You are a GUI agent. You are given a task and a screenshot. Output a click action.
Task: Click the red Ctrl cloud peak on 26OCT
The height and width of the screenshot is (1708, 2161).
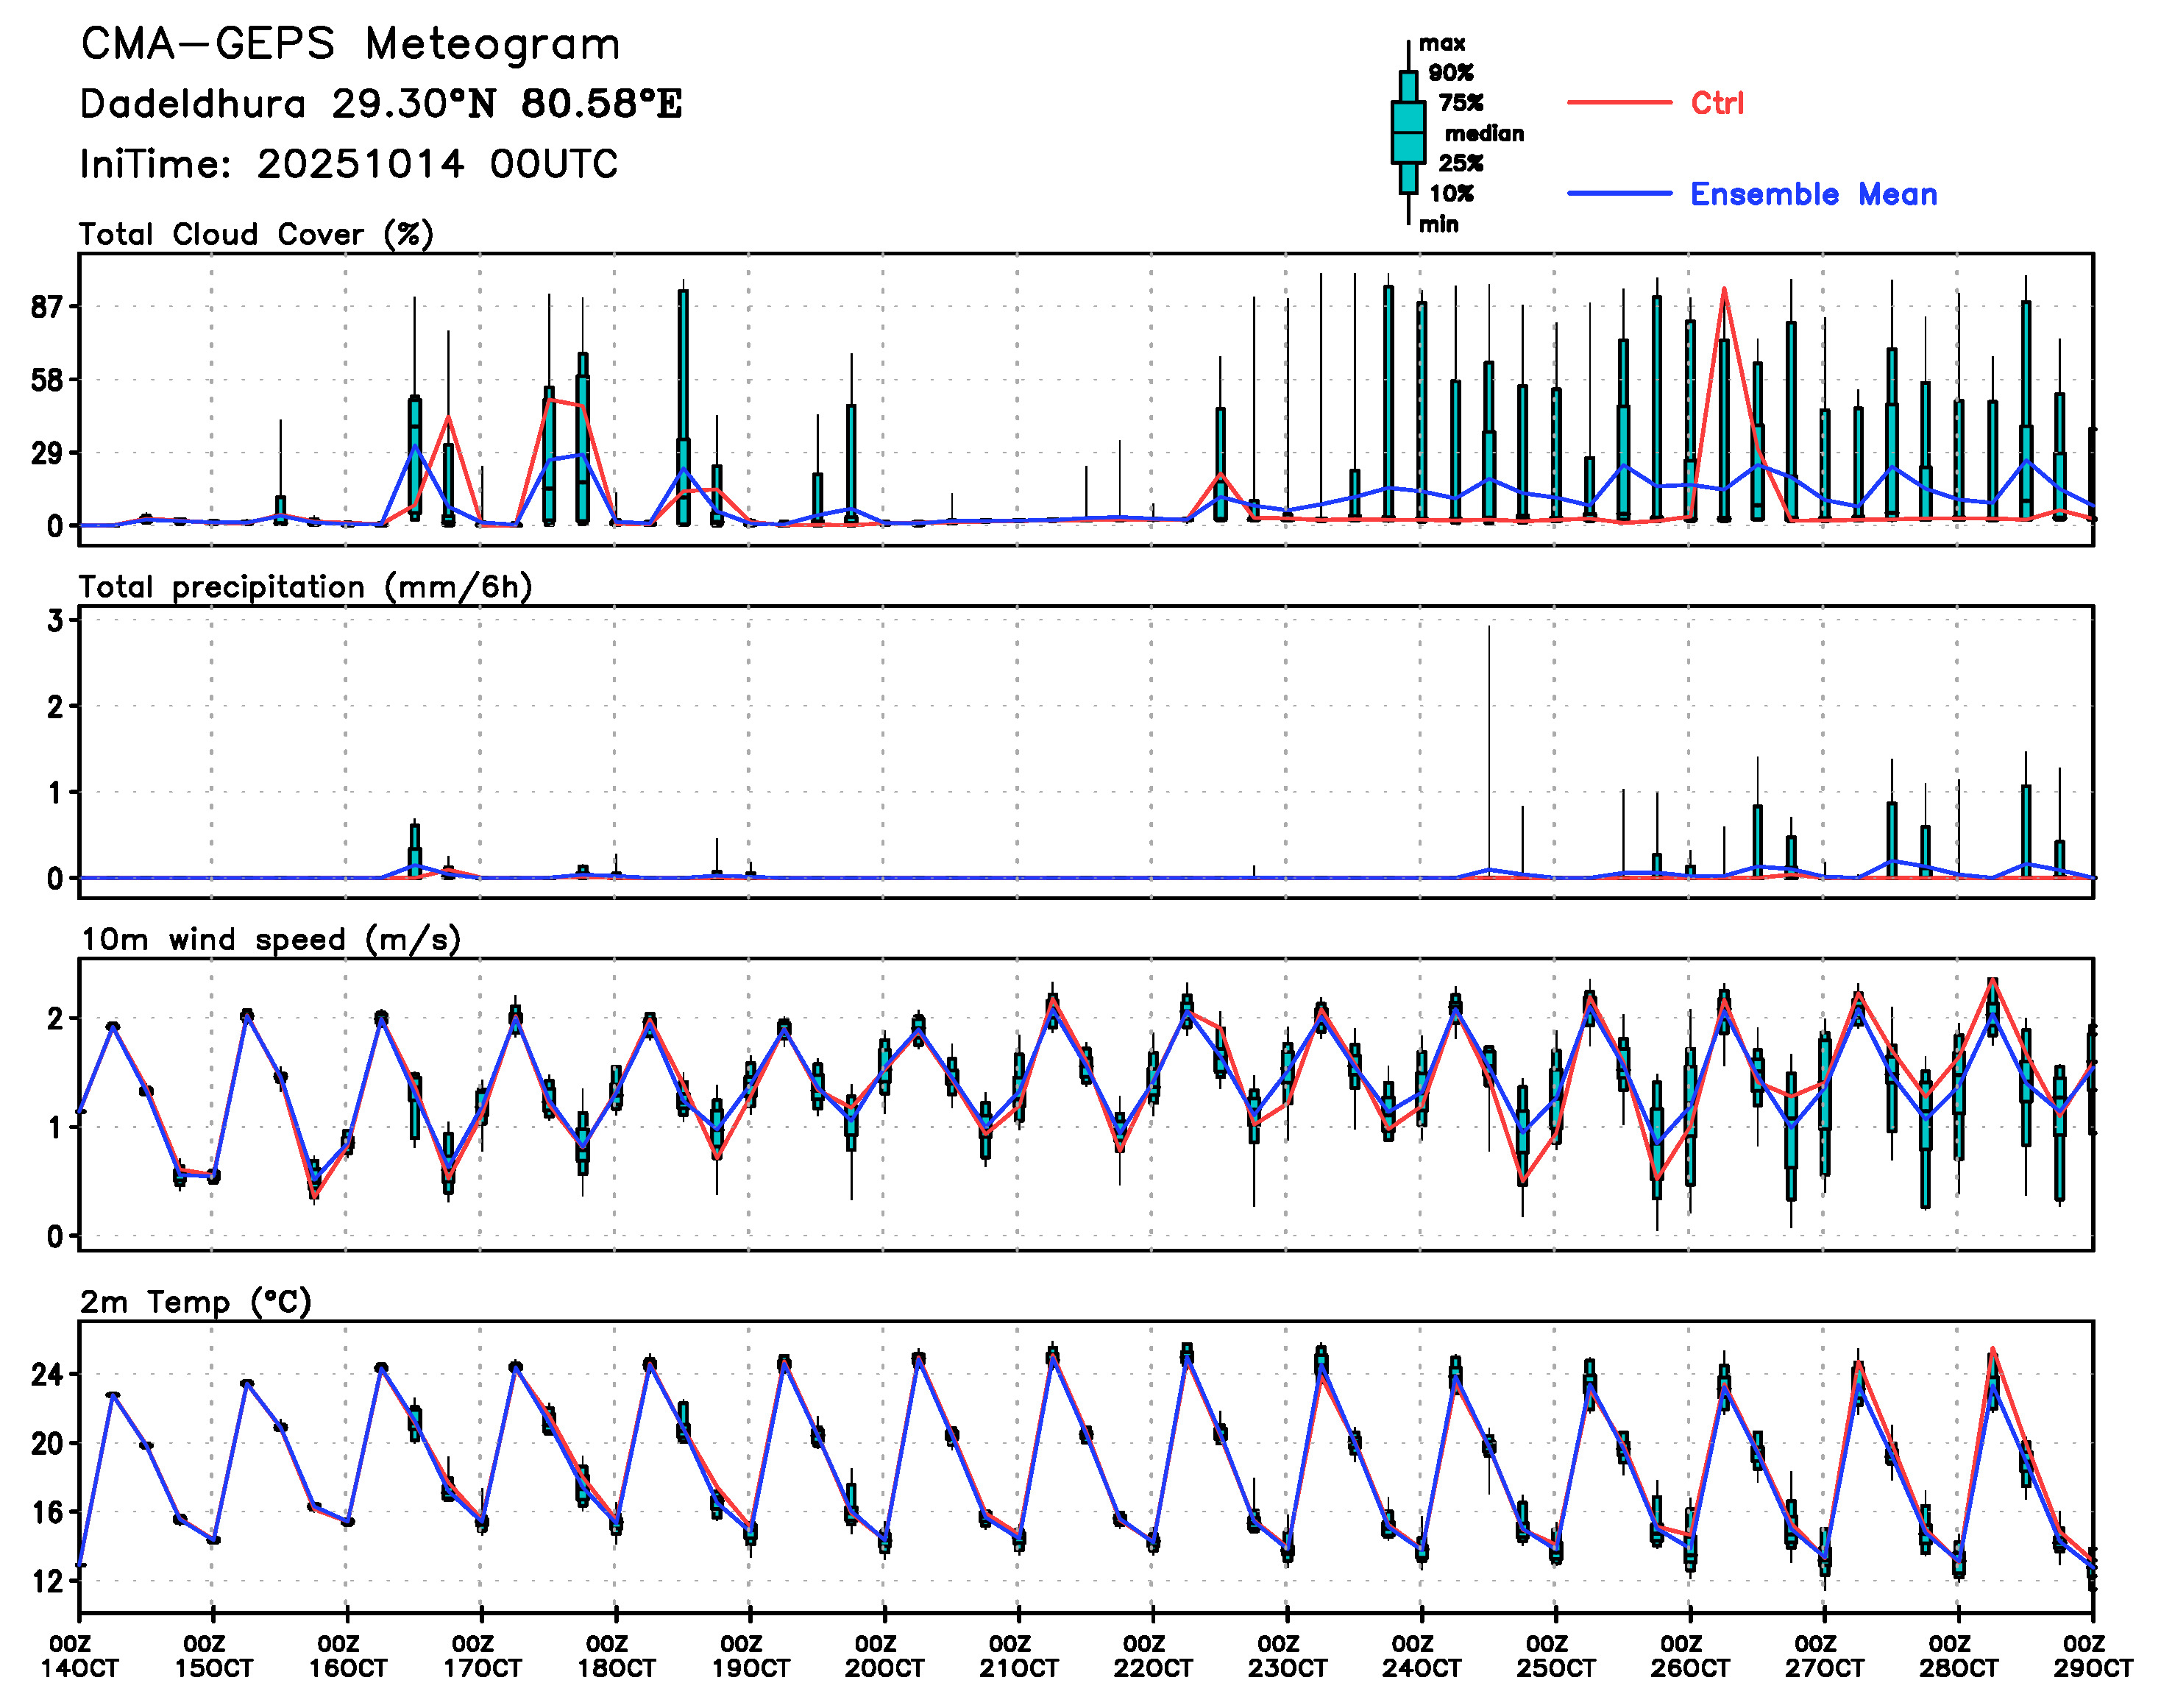(1724, 290)
